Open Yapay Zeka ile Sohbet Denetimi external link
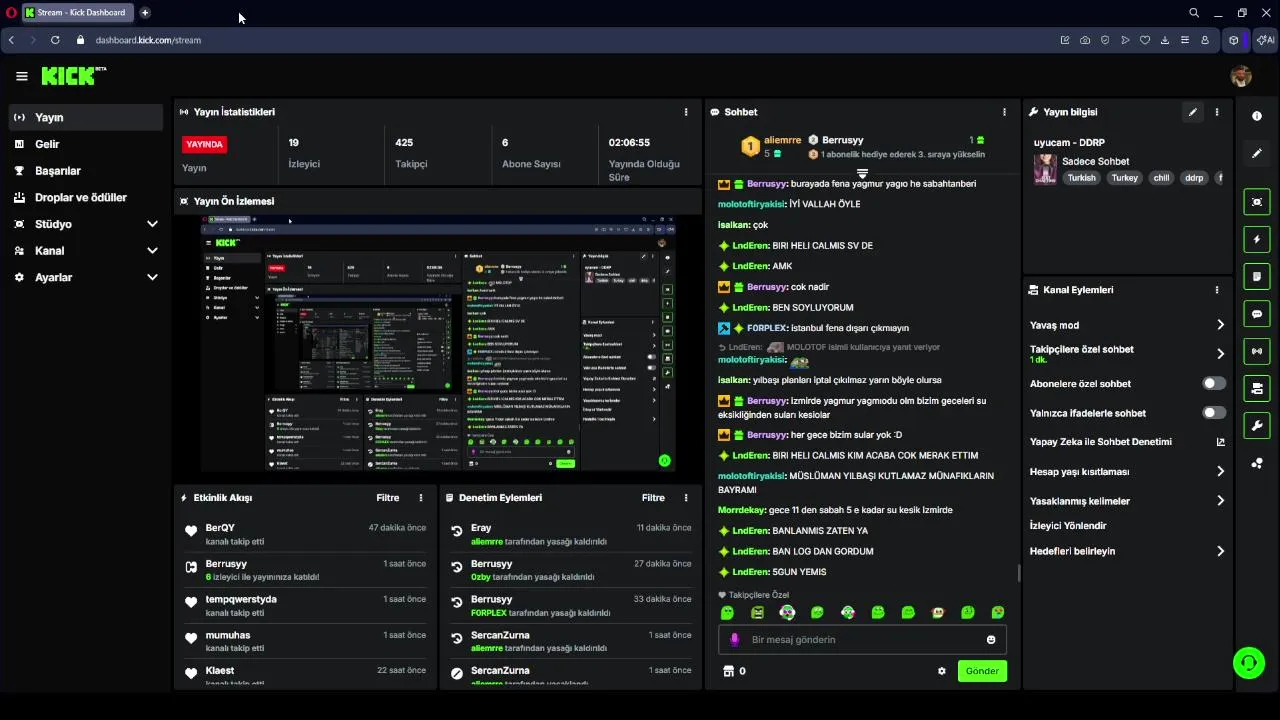This screenshot has width=1280, height=720. tap(1220, 442)
